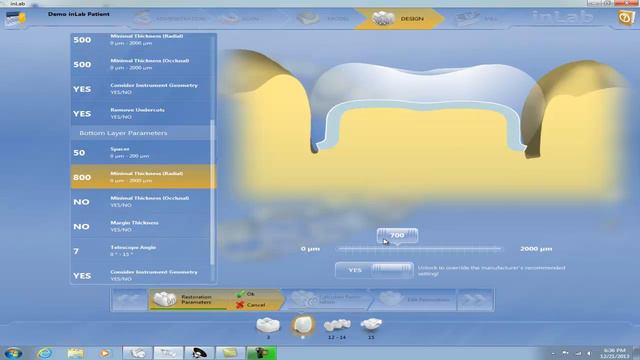The width and height of the screenshot is (640, 360).
Task: Launch Internet Explorer from taskbar
Action: coord(44,353)
